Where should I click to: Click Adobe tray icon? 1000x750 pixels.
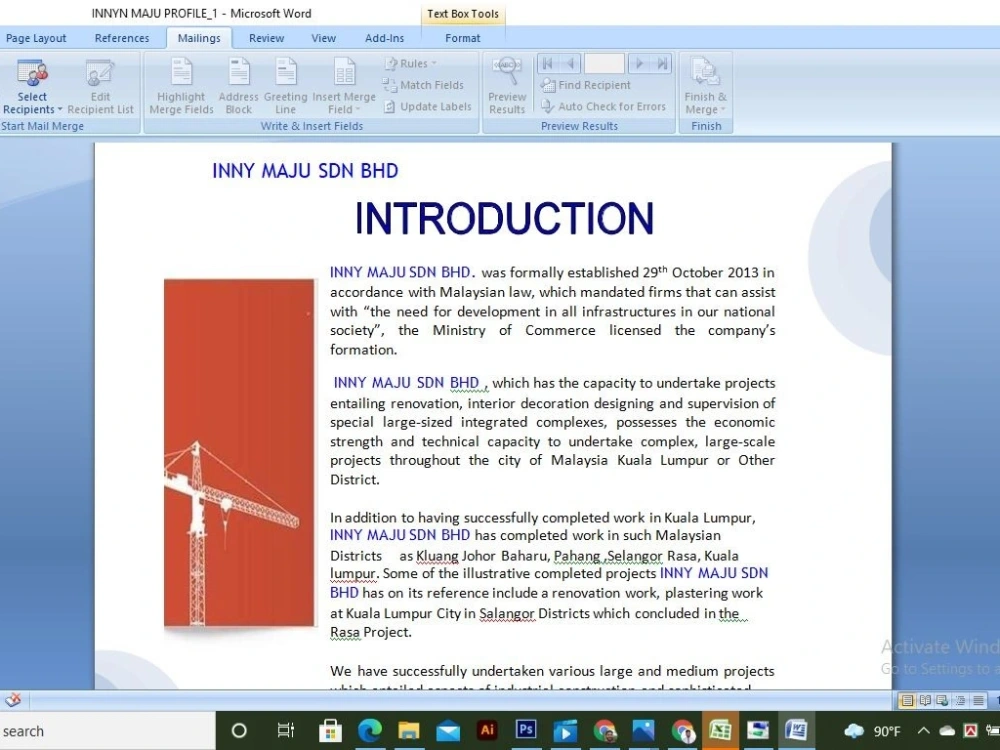[971, 731]
